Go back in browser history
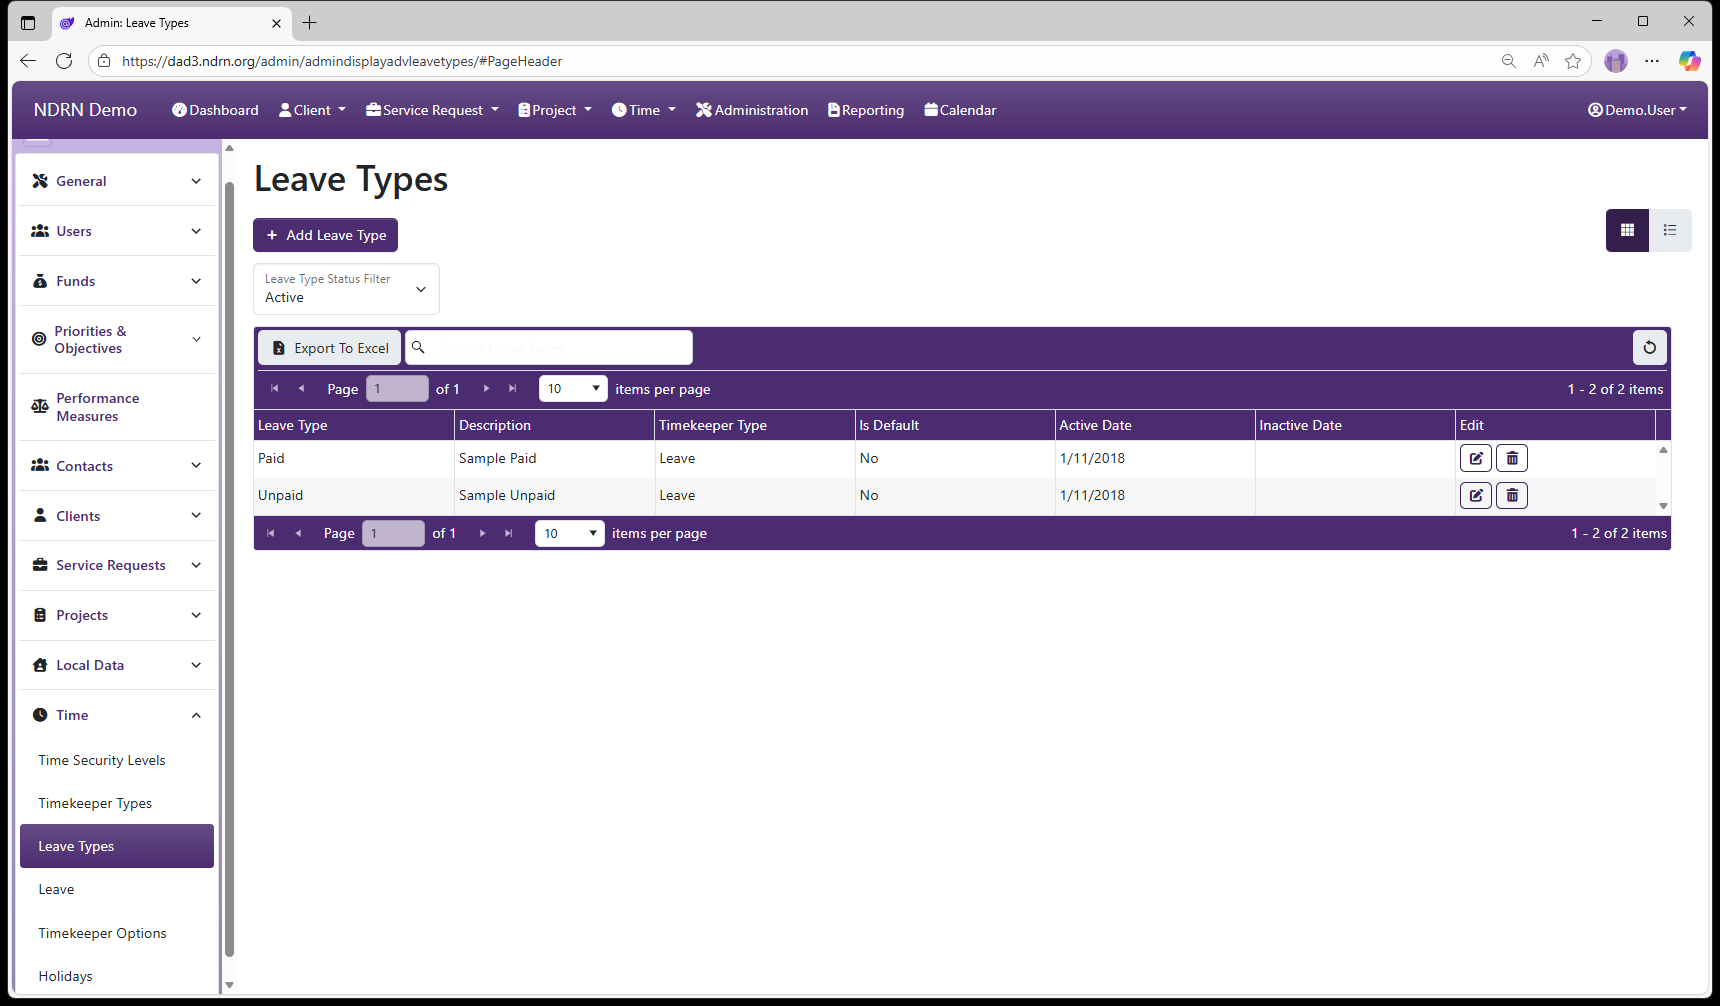This screenshot has height=1006, width=1720. pos(28,61)
